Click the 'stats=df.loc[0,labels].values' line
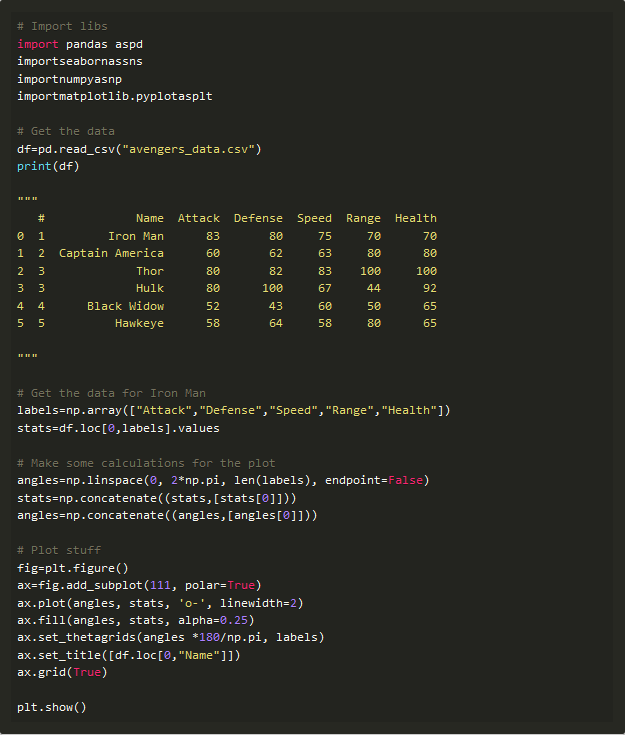The height and width of the screenshot is (735, 625). click(119, 428)
